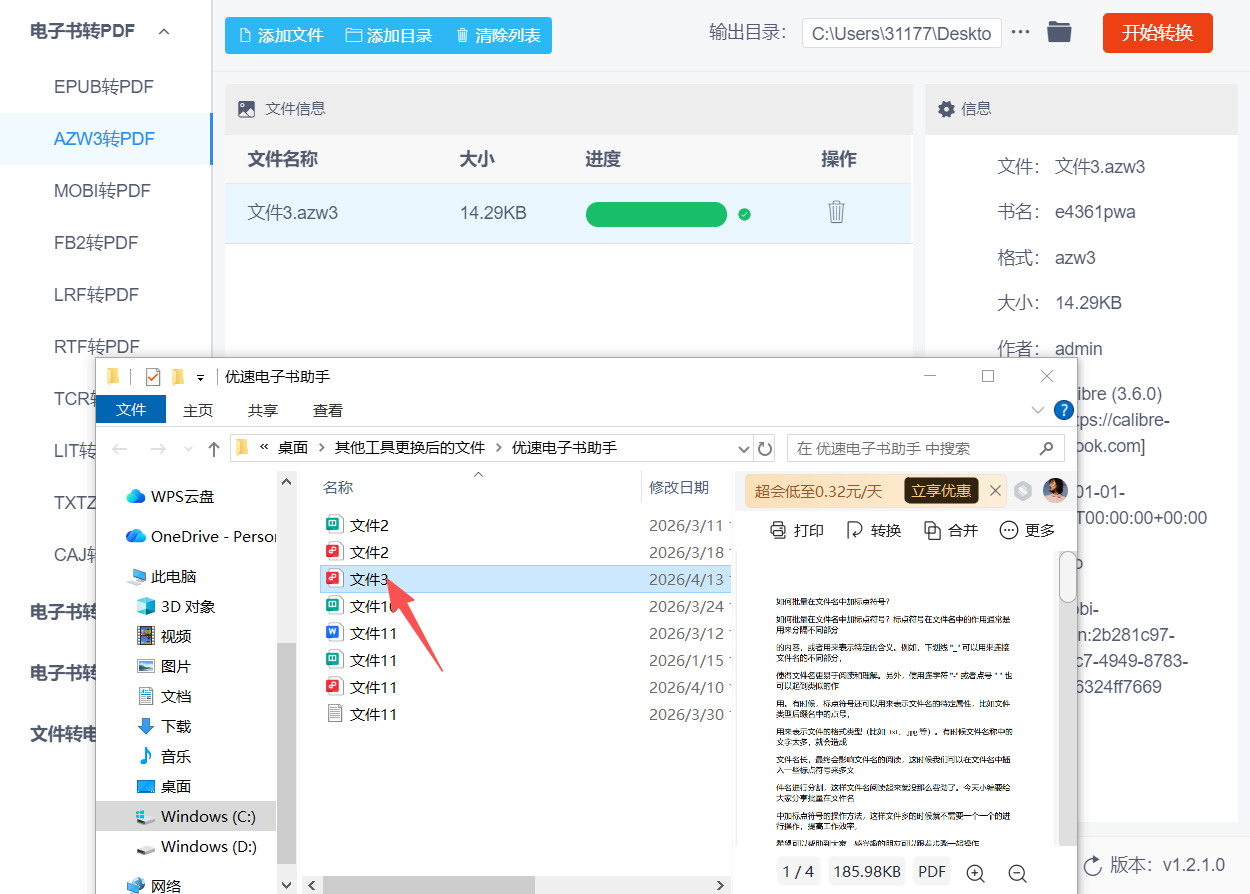Delete 文件3.azw3 using the trash icon
The height and width of the screenshot is (894, 1250).
click(836, 212)
